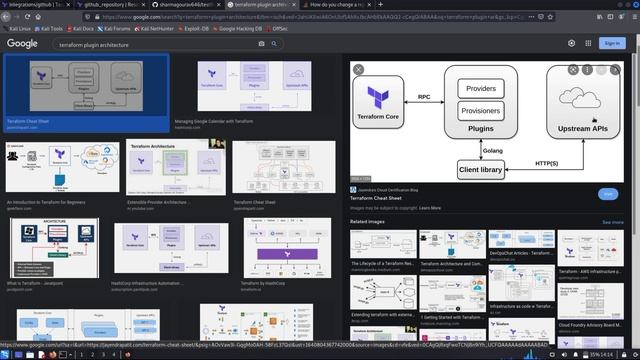Open the Kali Linux bookmark
The height and width of the screenshot is (360, 640).
[x=17, y=29]
